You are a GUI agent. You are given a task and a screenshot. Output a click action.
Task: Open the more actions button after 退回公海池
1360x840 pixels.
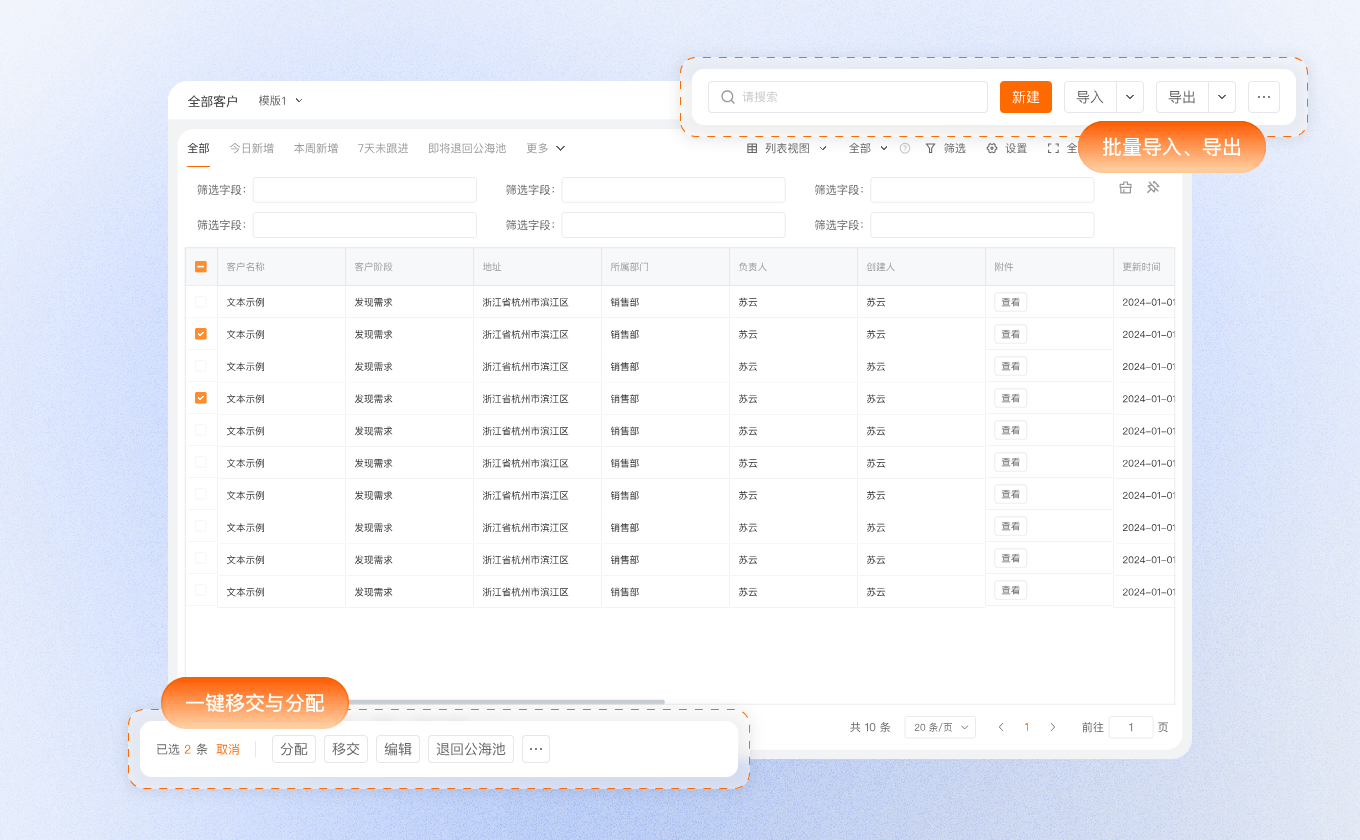536,749
